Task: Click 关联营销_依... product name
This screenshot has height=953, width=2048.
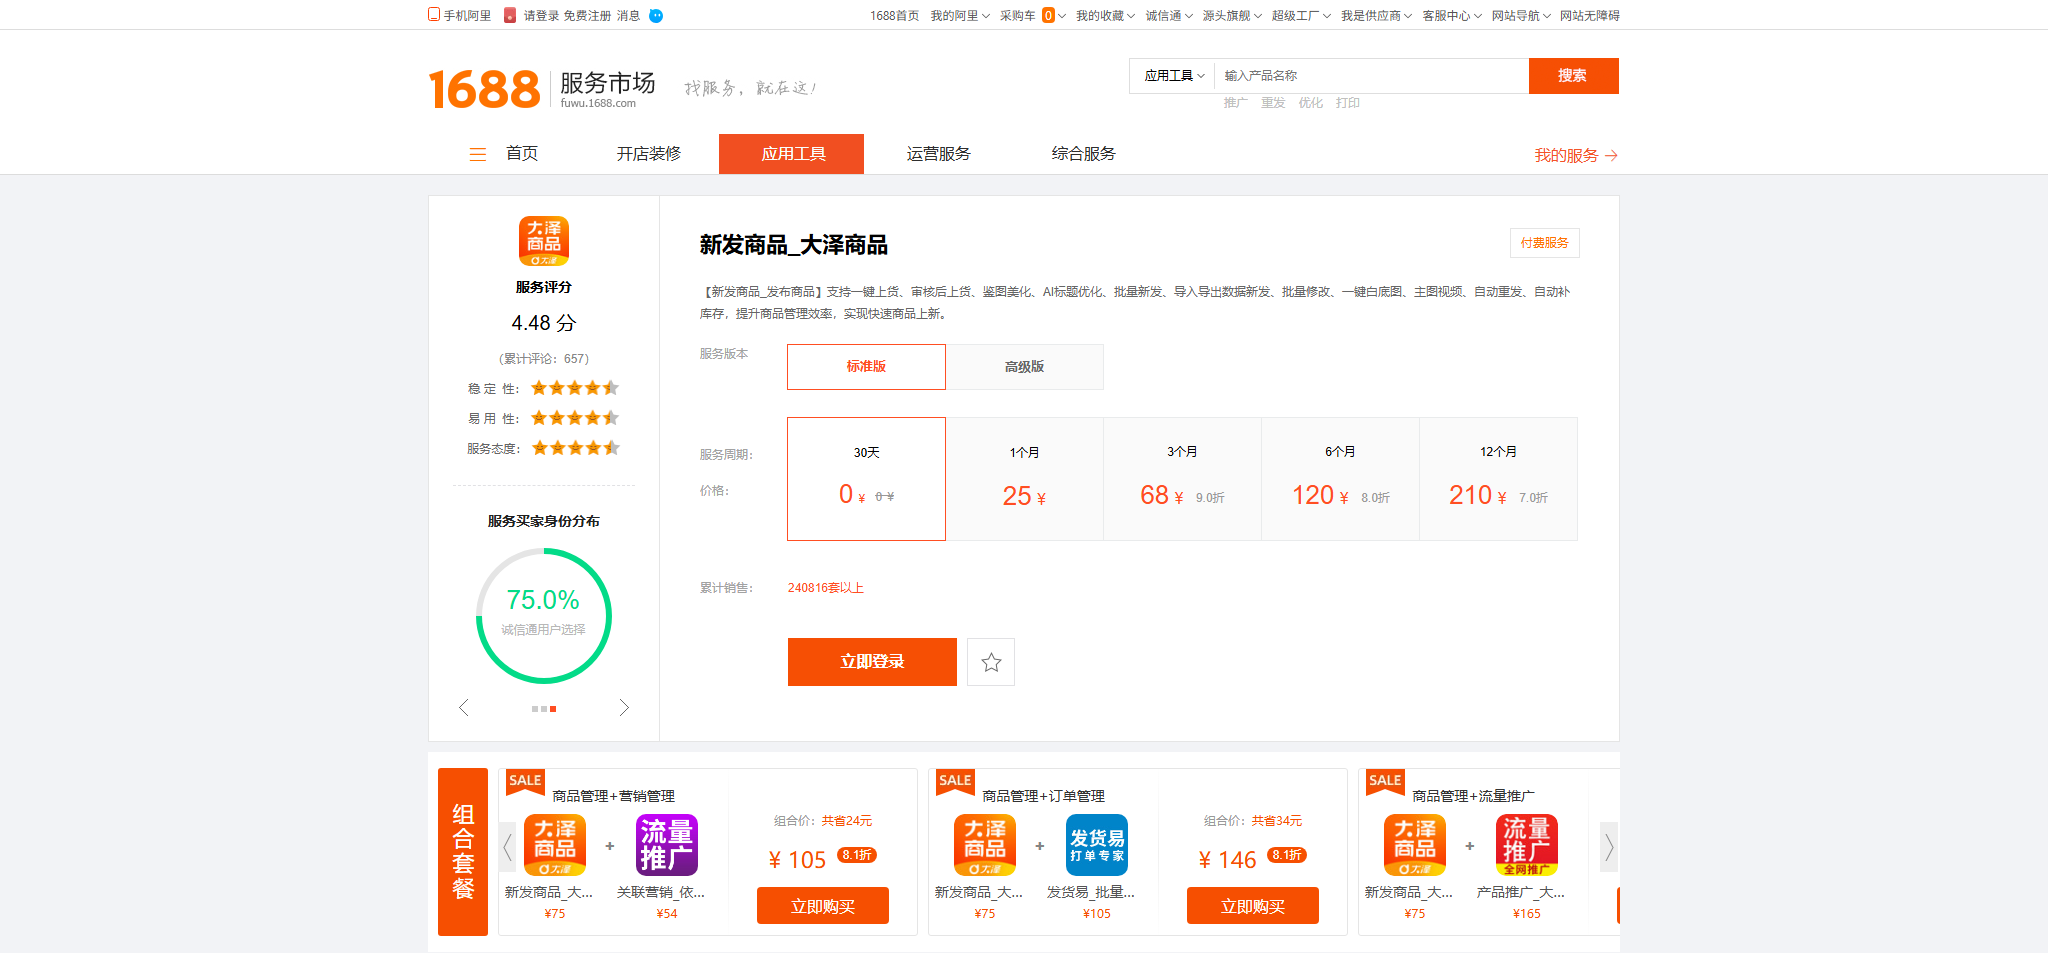Action: [661, 892]
